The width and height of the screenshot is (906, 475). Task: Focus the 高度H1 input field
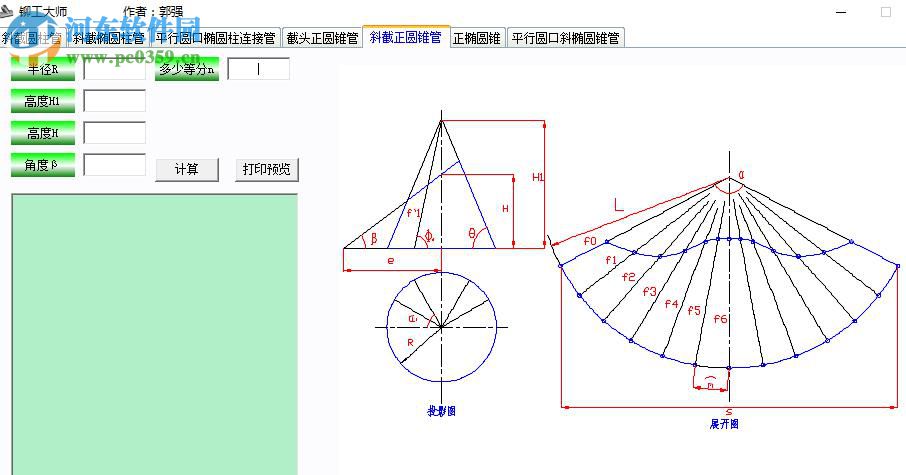coord(114,101)
